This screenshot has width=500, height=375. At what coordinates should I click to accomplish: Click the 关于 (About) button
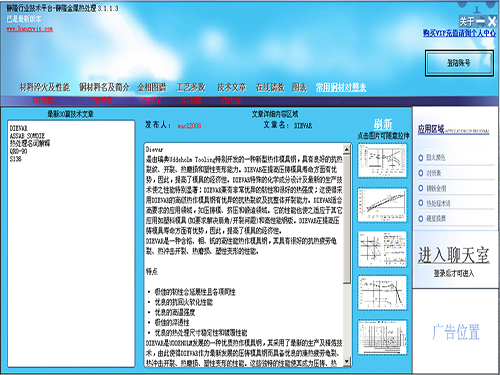coord(467,22)
